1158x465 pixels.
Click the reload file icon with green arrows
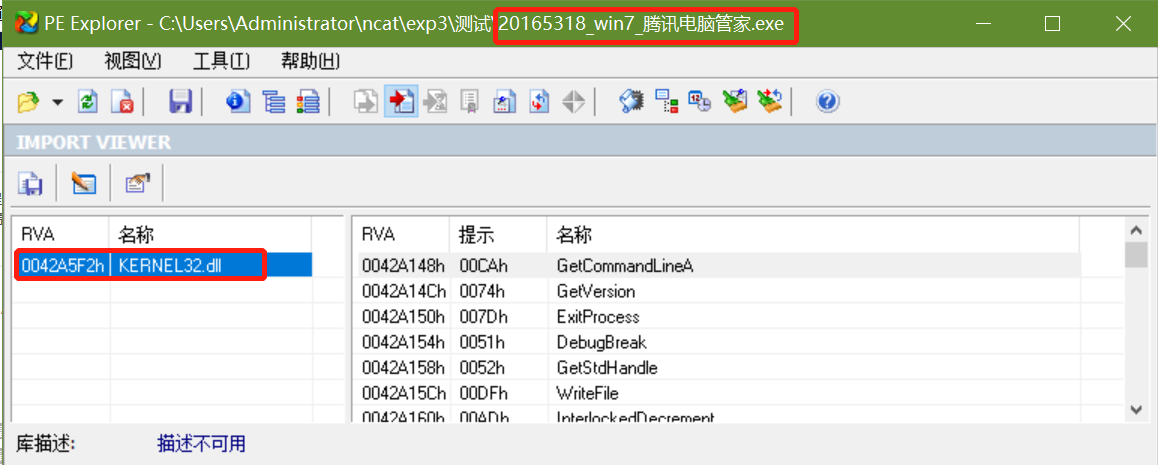click(88, 102)
